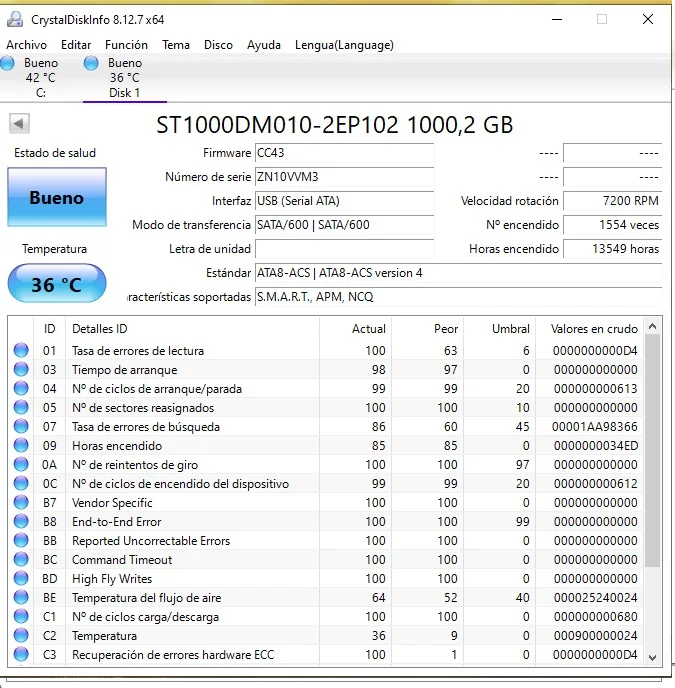Viewport: 675px width, 688px height.
Task: Click raw value 000900000024
Action: pos(595,635)
